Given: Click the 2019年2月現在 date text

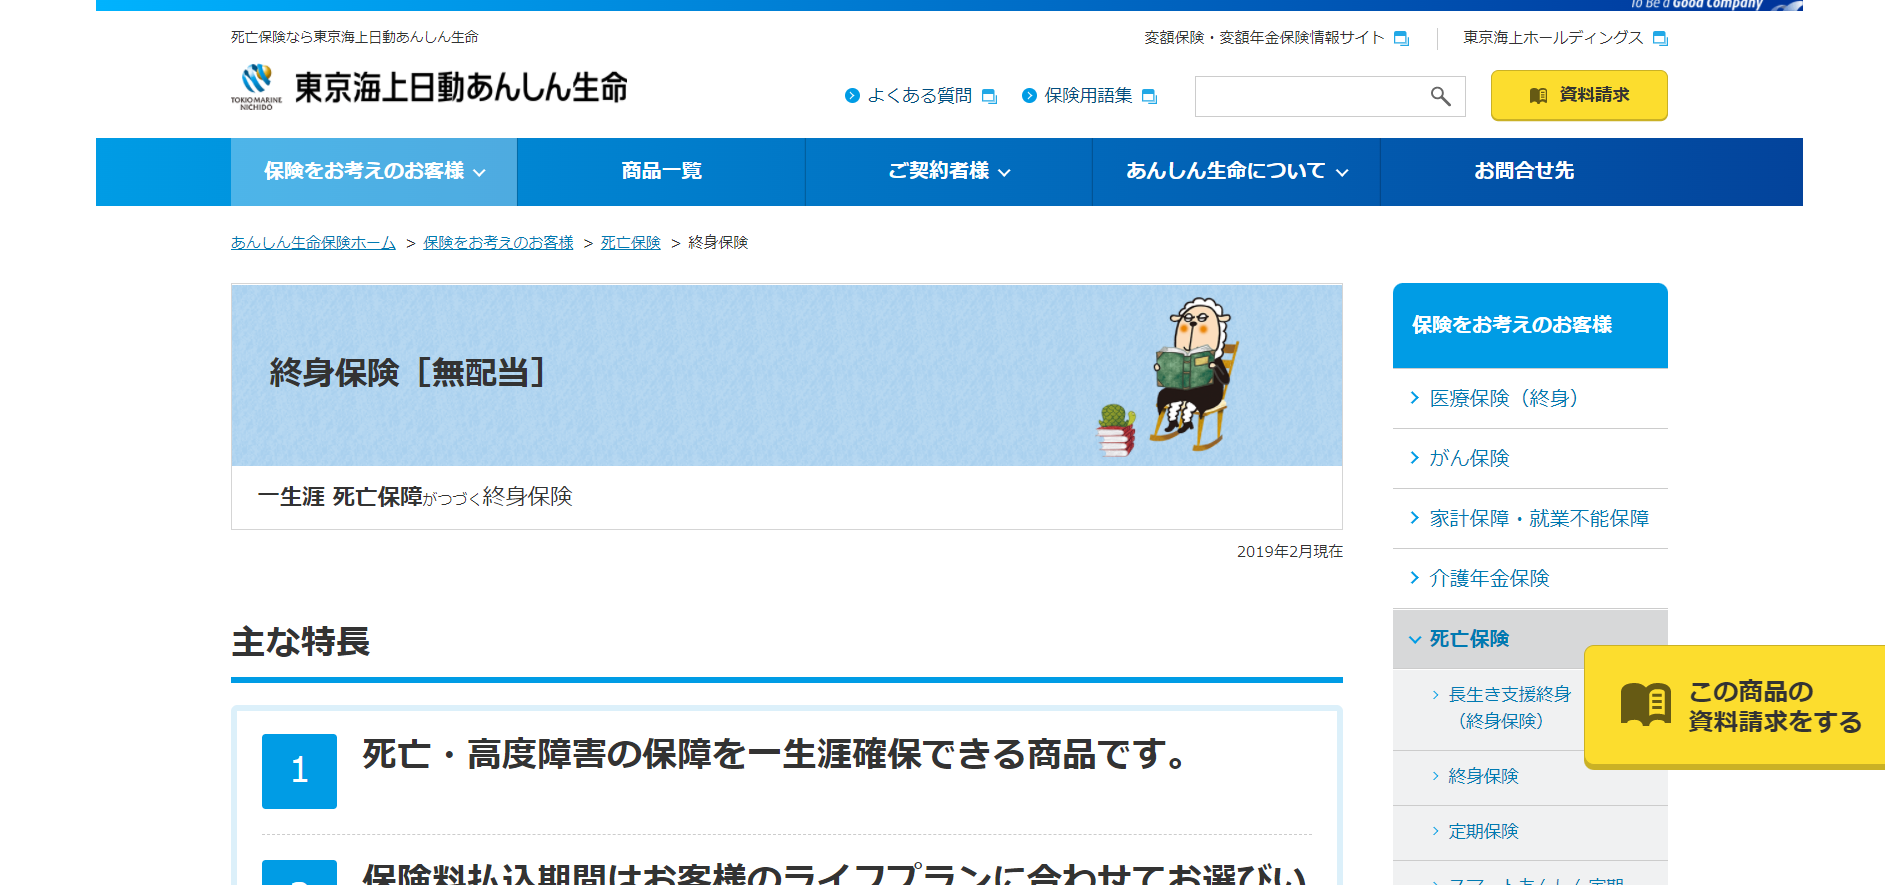Looking at the screenshot, I should click(1289, 551).
